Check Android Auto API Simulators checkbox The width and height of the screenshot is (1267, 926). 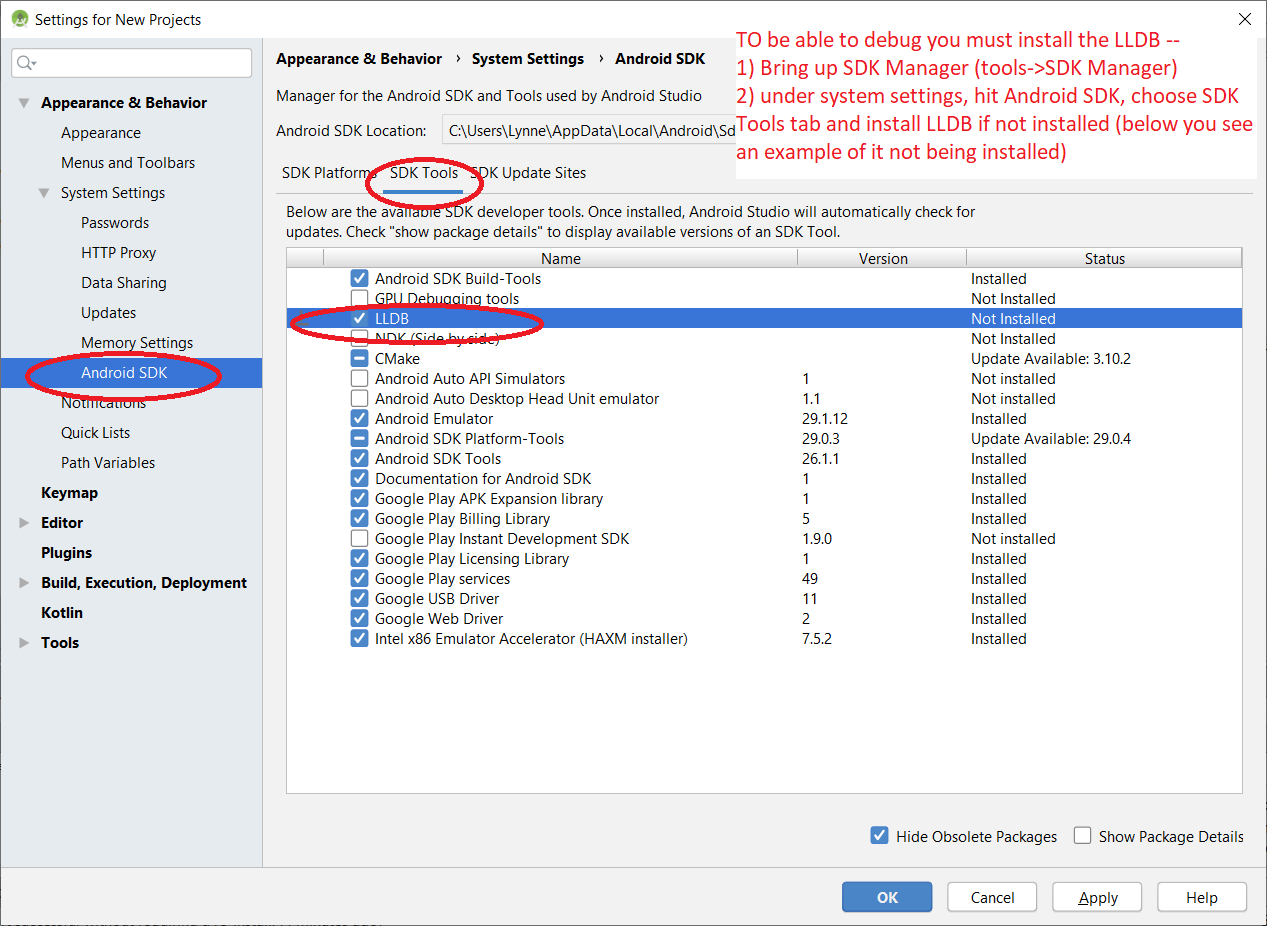360,379
